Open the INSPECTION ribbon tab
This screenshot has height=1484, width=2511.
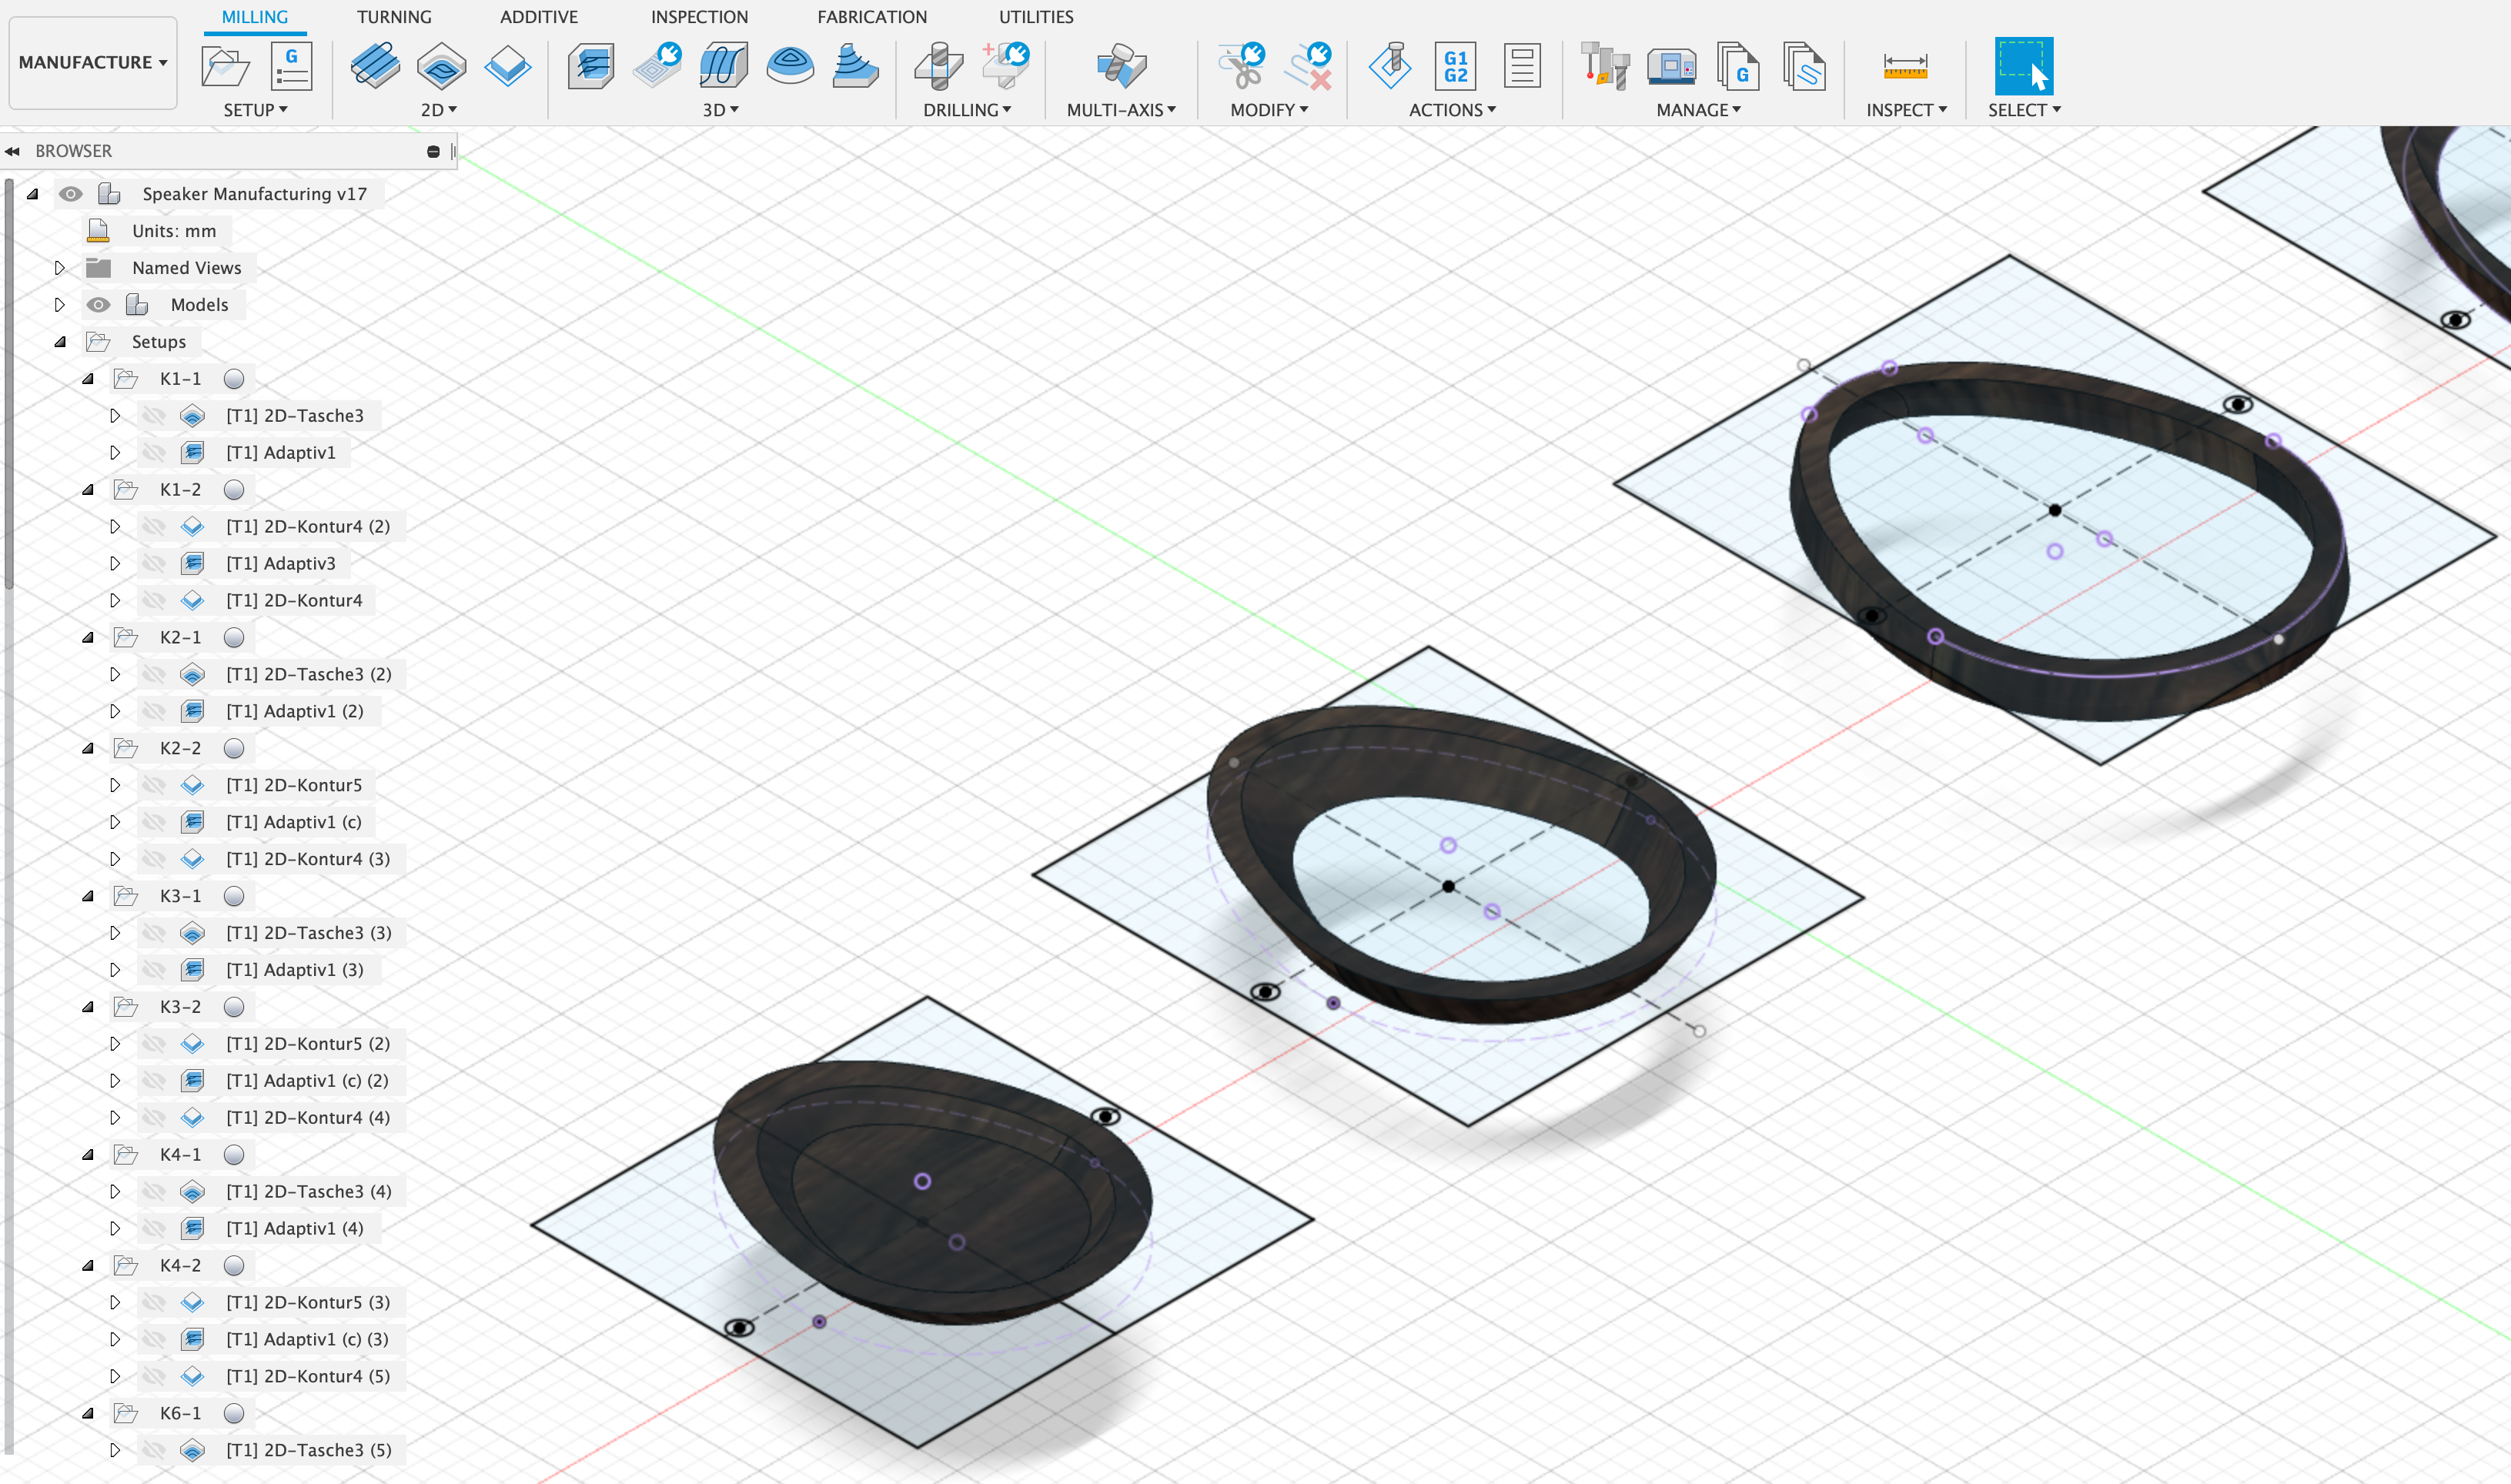pos(698,16)
